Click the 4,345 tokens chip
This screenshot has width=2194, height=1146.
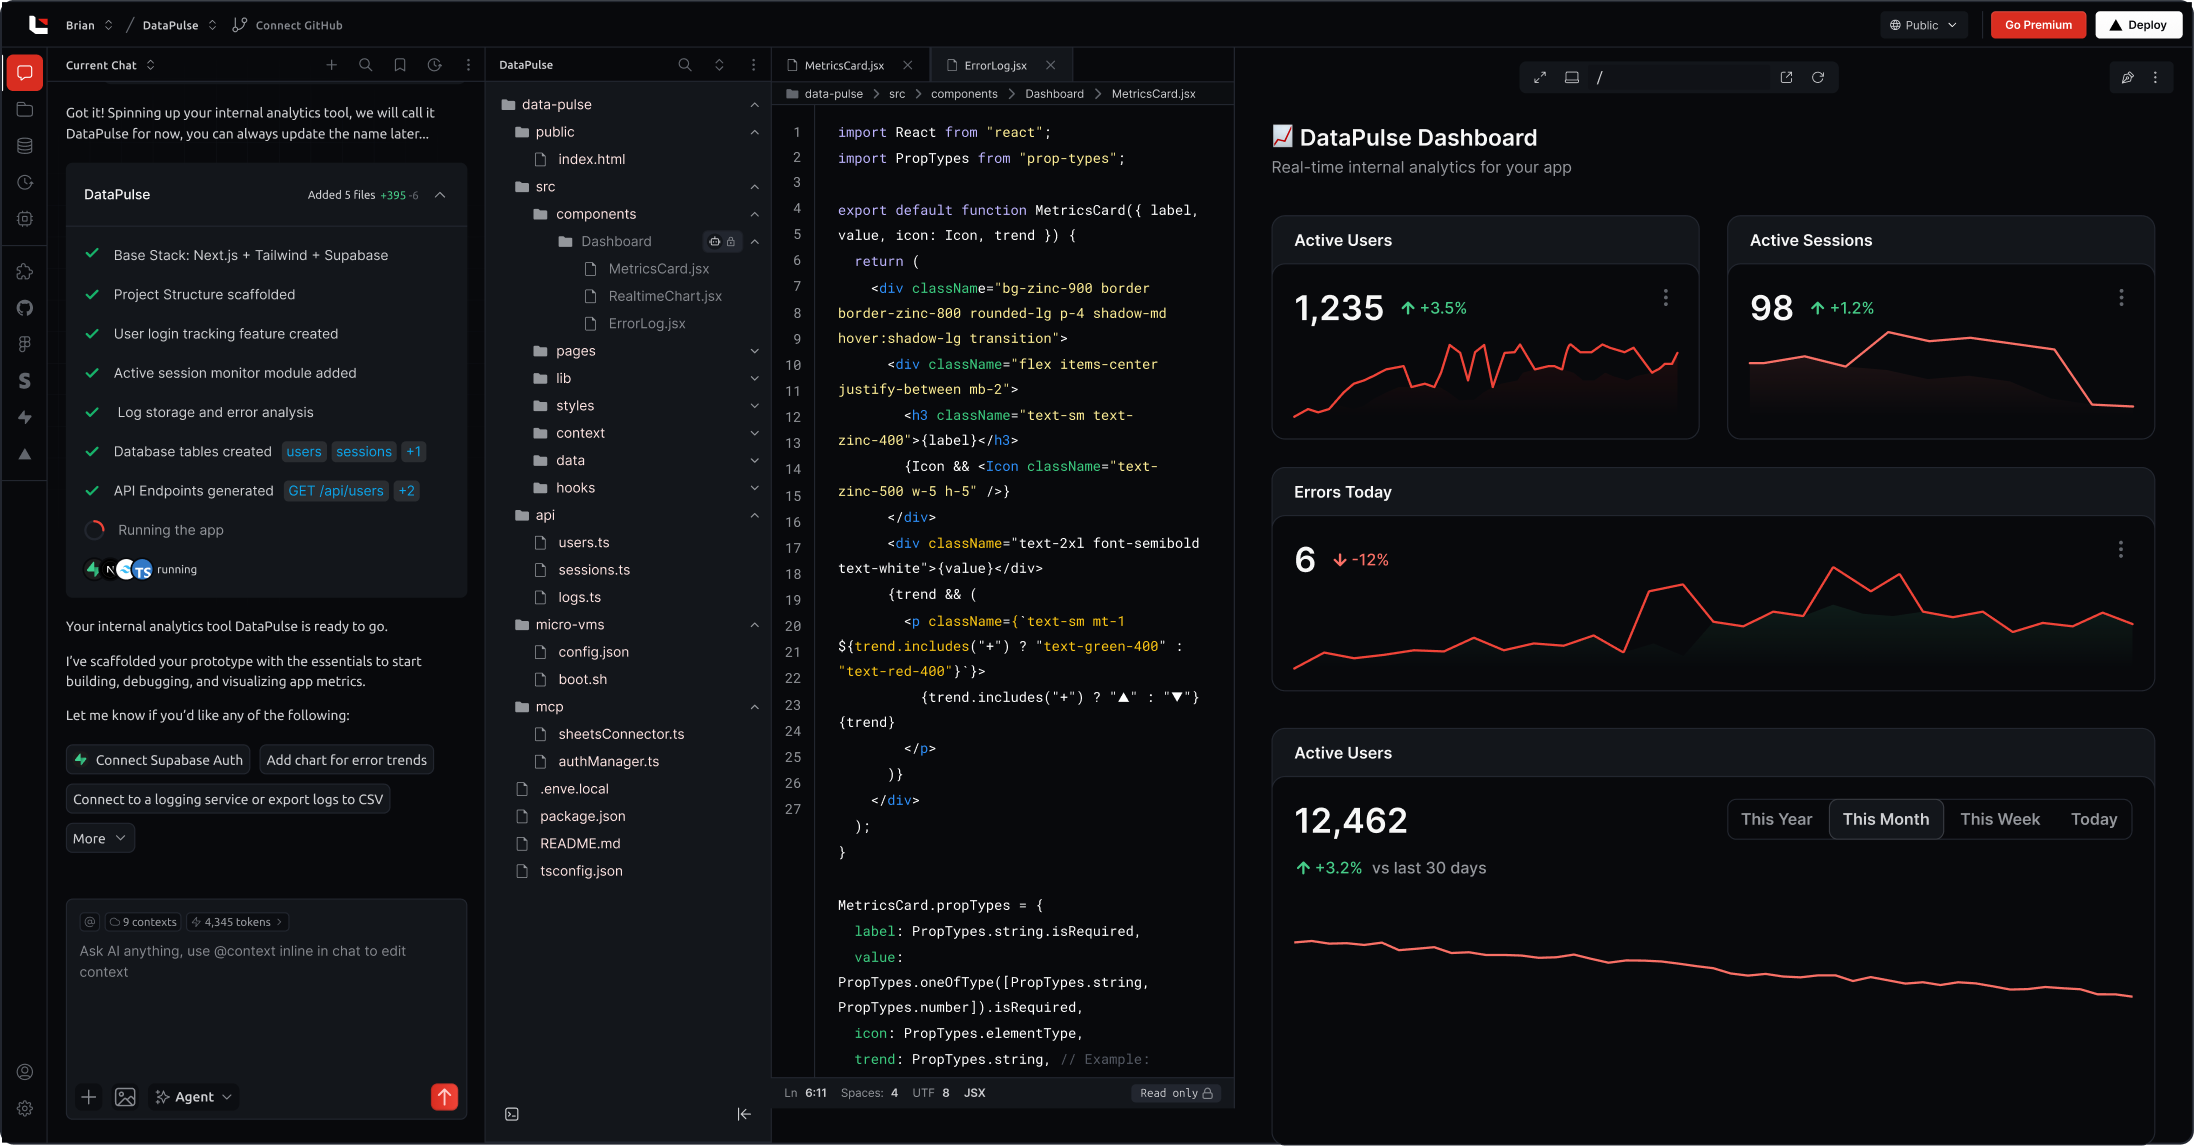(238, 922)
